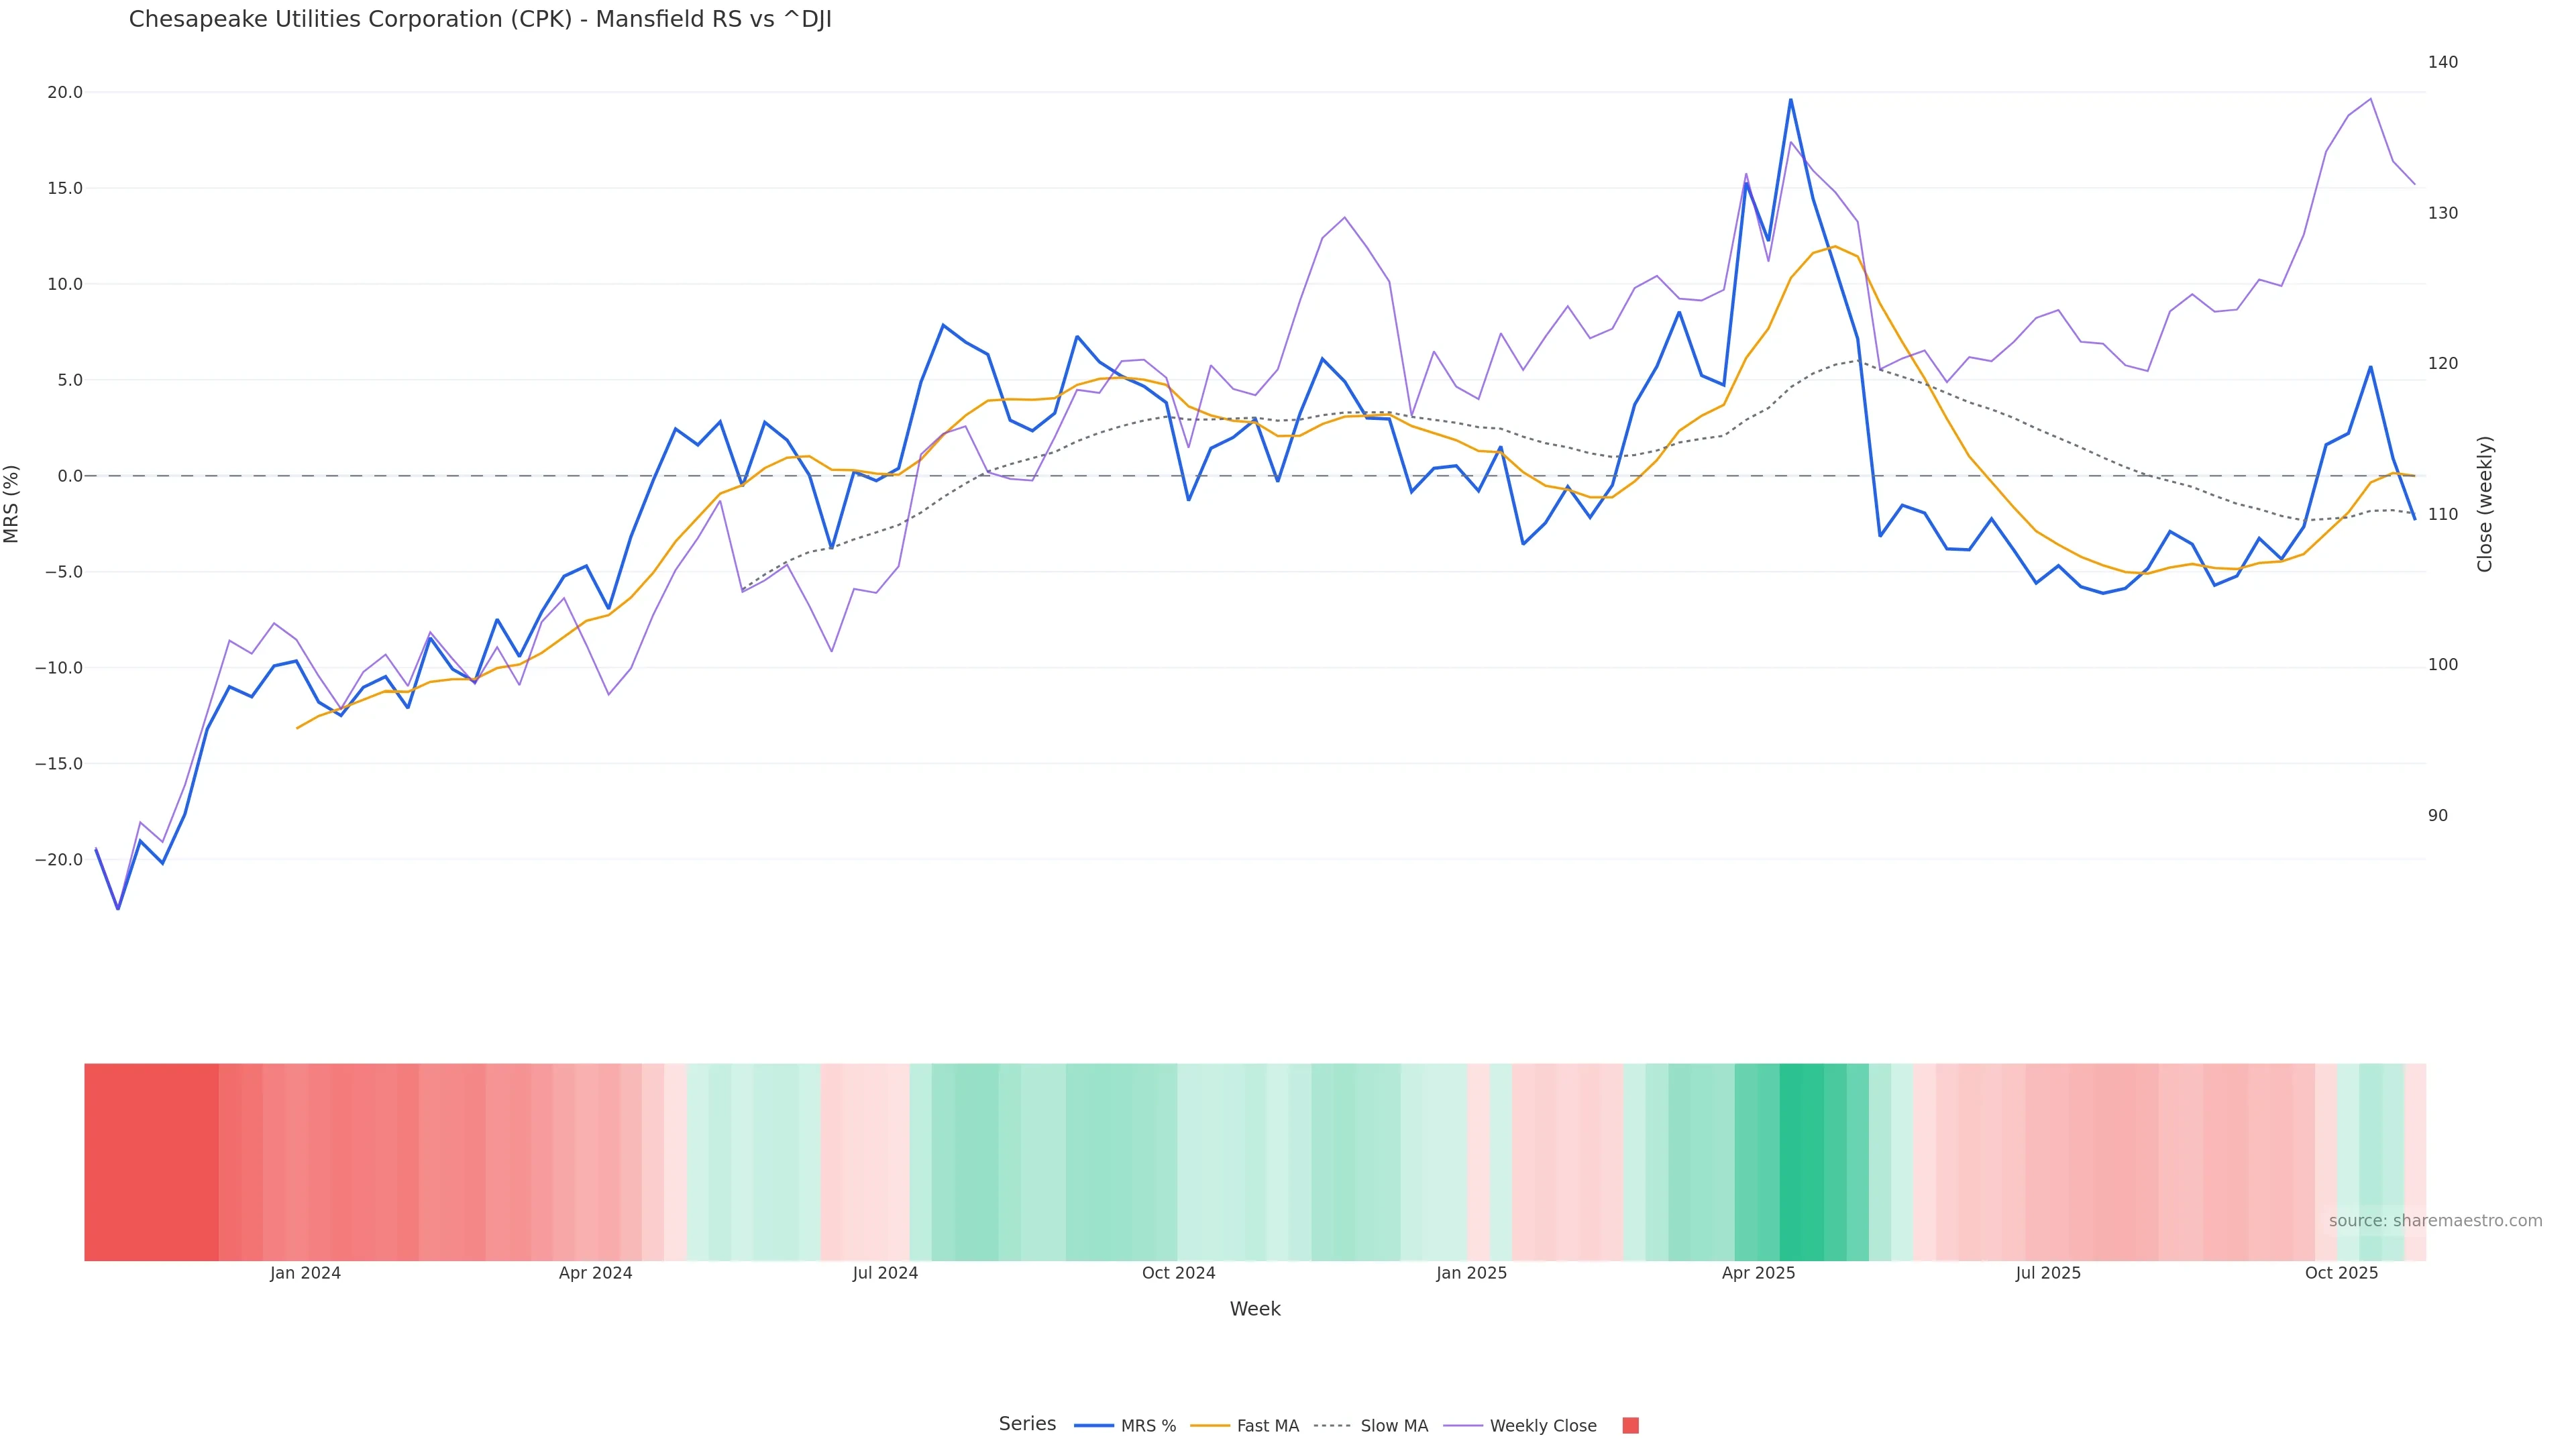Click the chart title text

pos(480,20)
